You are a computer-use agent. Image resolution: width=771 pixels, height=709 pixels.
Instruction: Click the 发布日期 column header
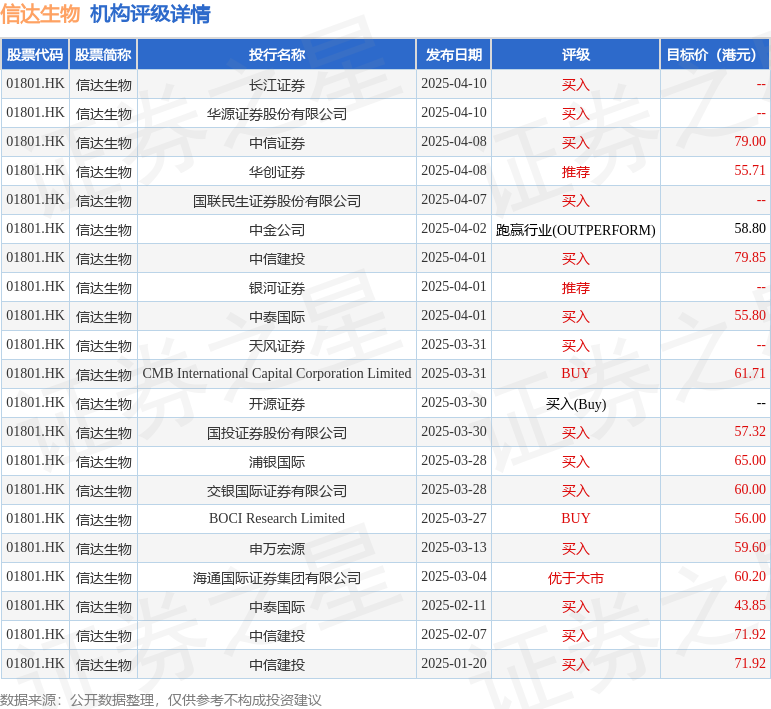pos(454,55)
